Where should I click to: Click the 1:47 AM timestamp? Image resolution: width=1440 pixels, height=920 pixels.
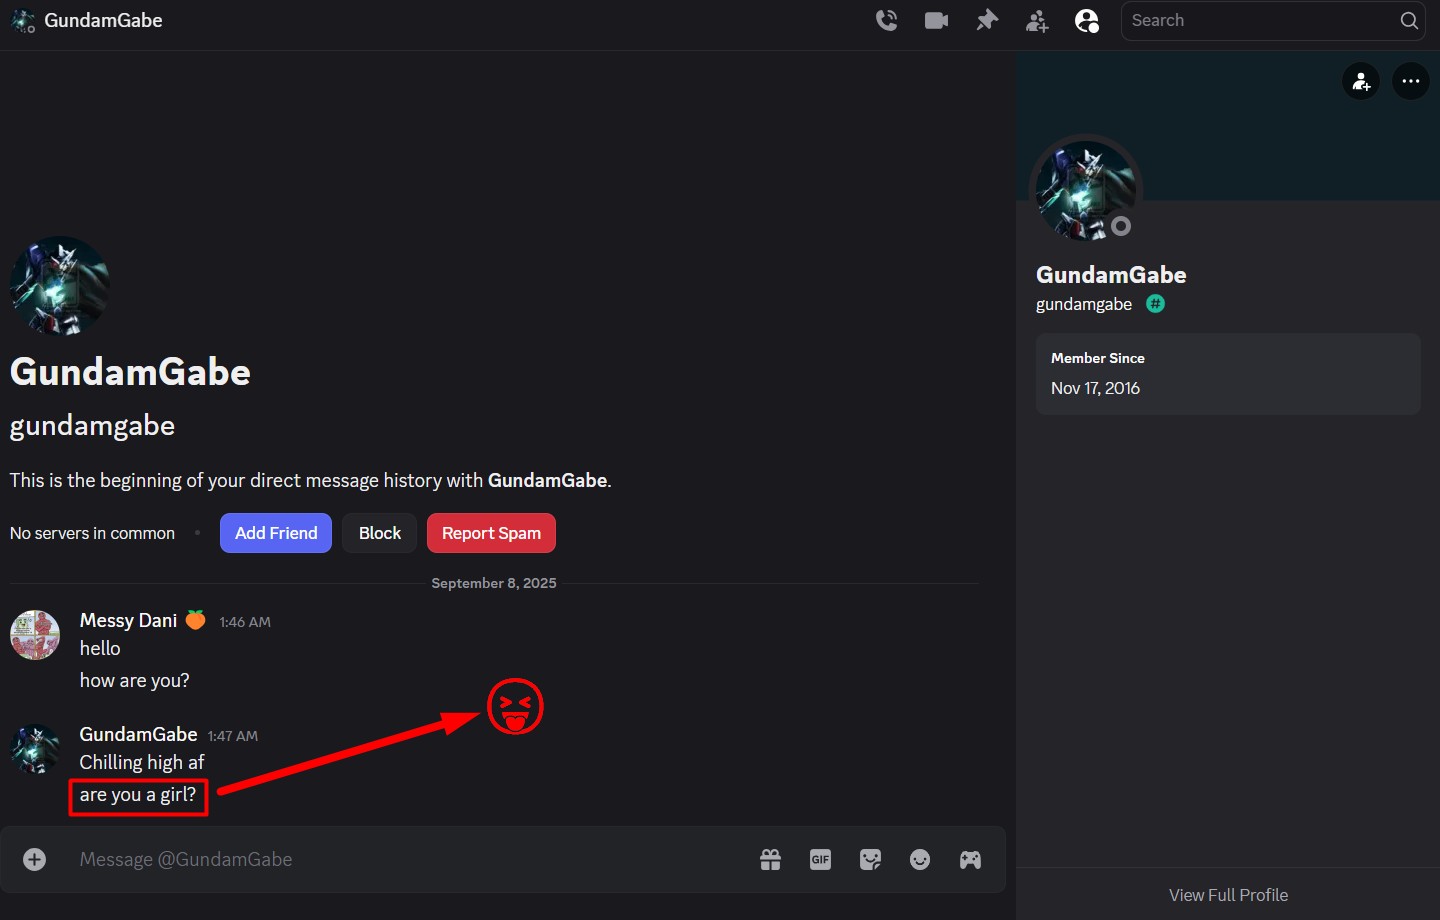click(233, 736)
